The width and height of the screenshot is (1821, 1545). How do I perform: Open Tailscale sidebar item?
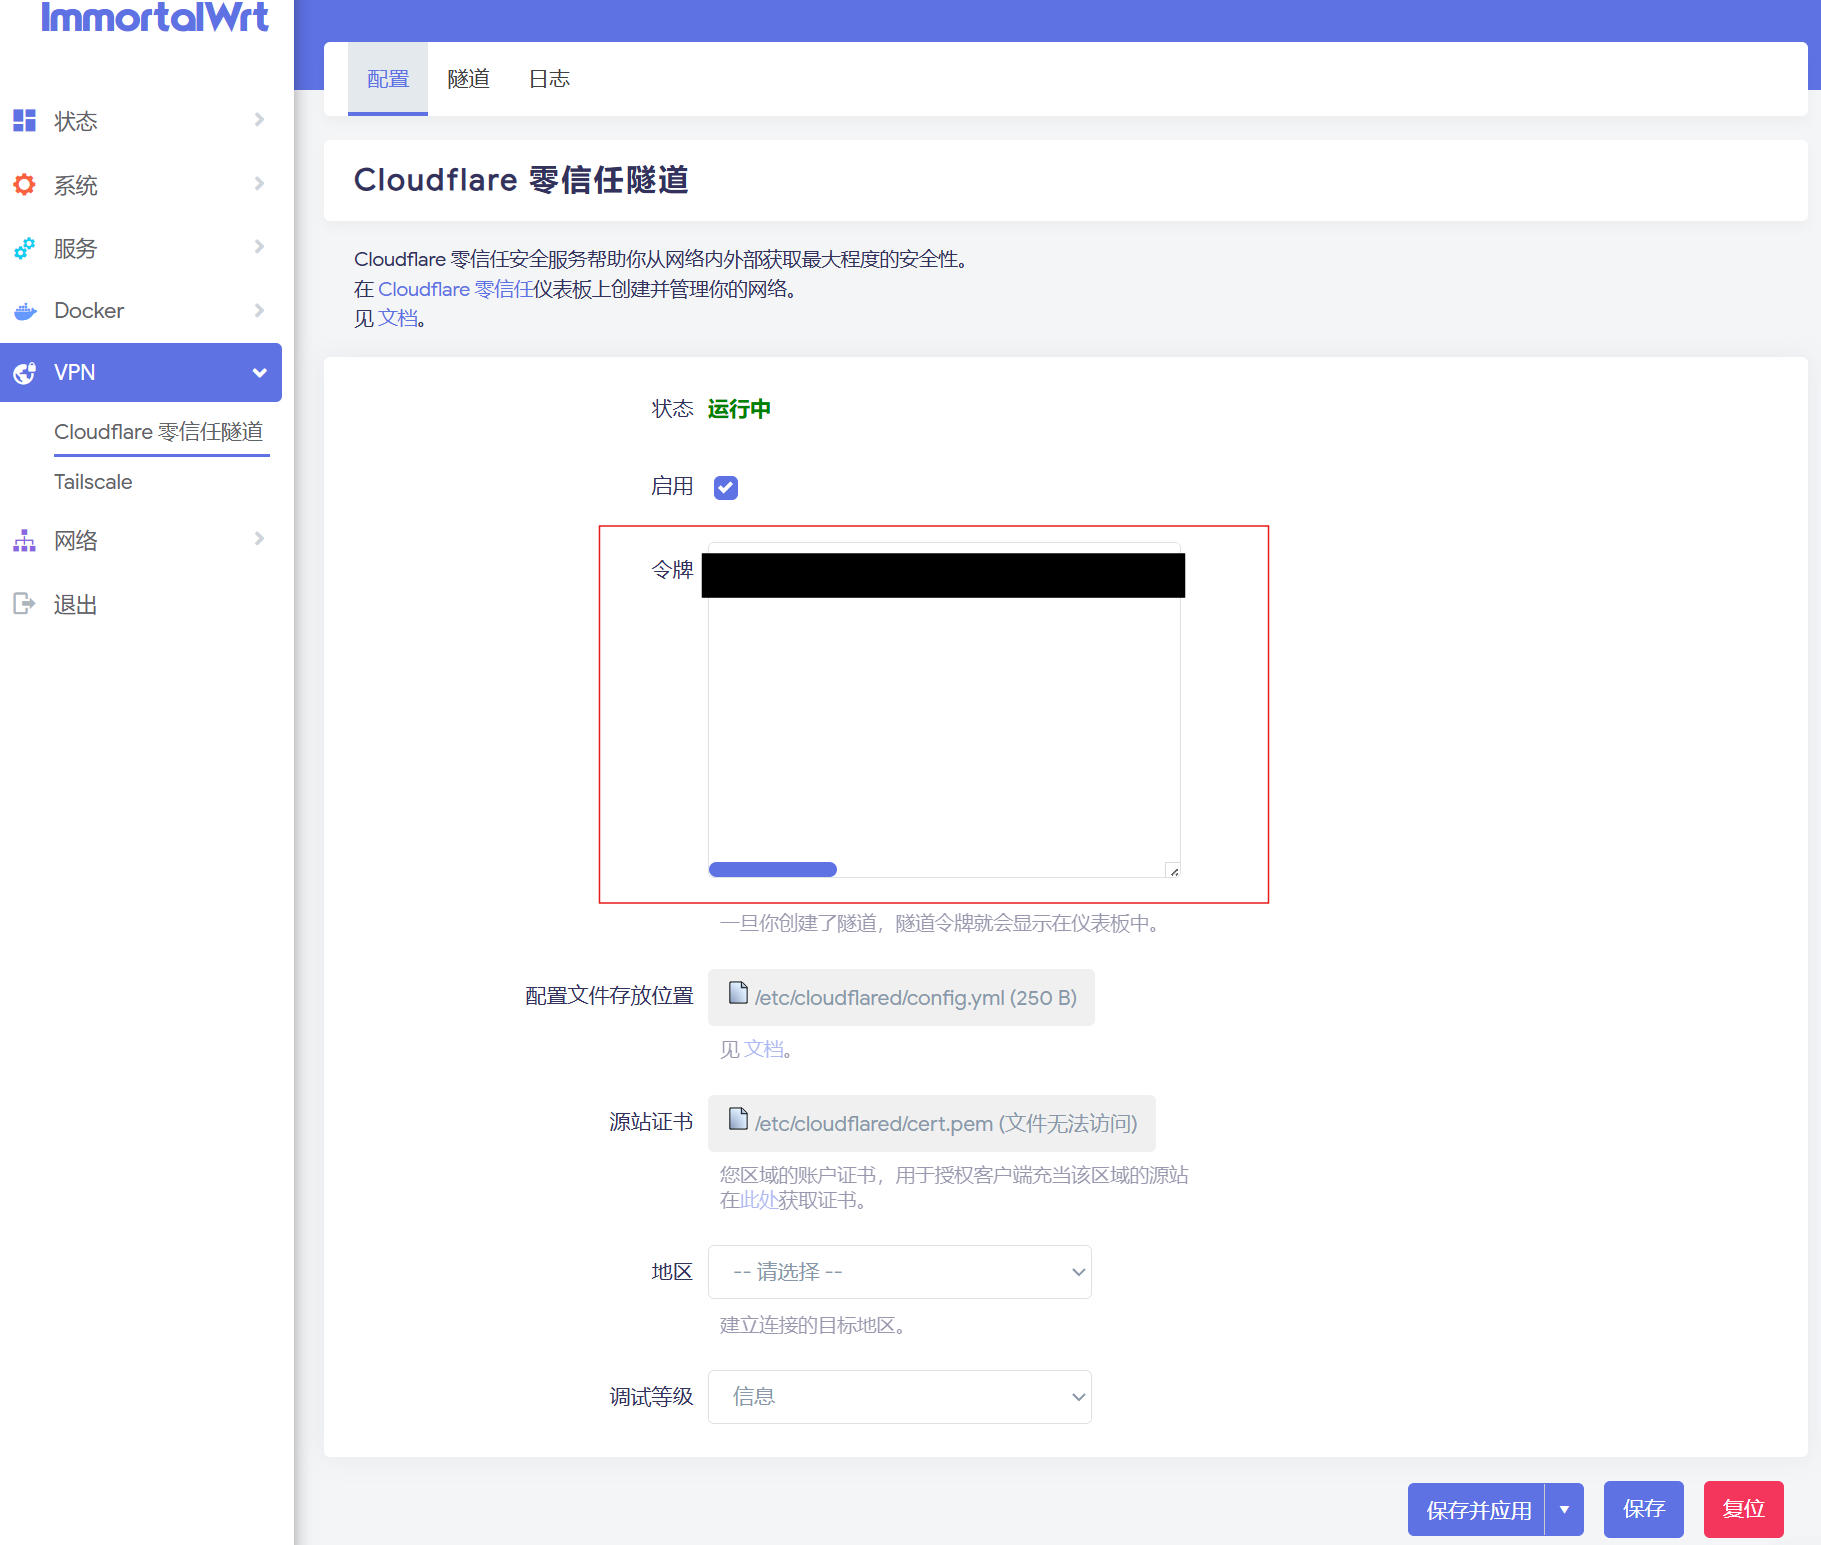tap(93, 482)
